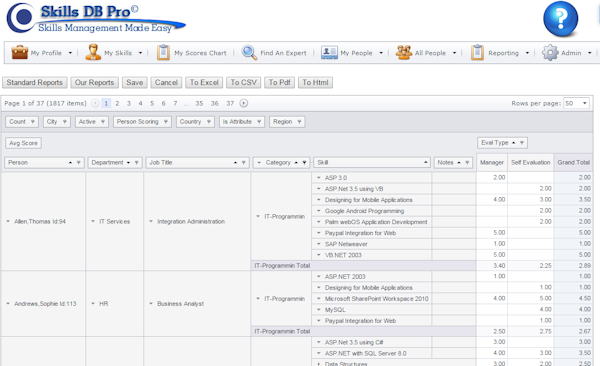Go to previous page arrow icon
Image resolution: width=600 pixels, height=366 pixels.
[x=95, y=103]
